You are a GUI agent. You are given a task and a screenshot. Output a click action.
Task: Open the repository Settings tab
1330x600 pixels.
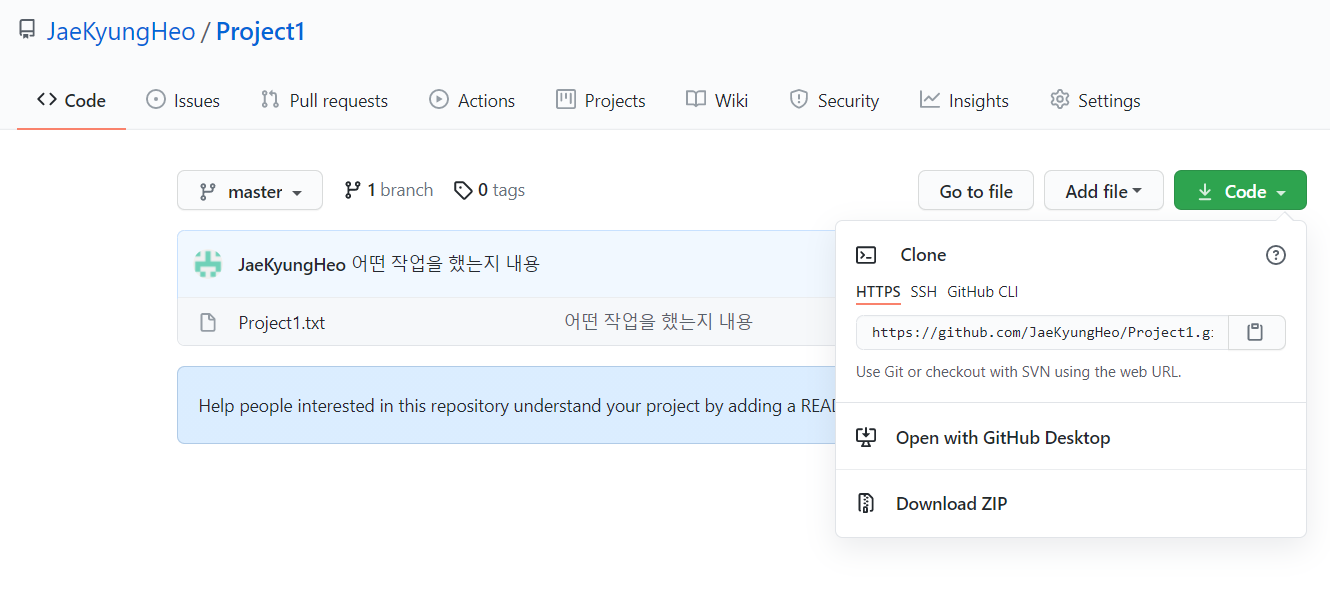coord(1095,100)
